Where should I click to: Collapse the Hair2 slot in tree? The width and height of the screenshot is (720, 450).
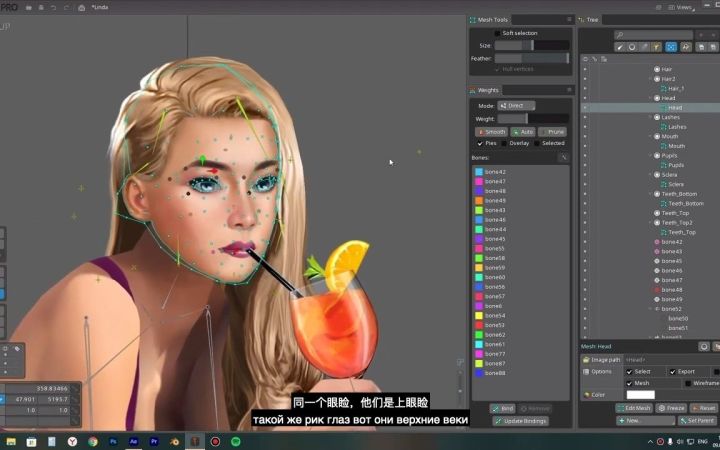click(651, 79)
